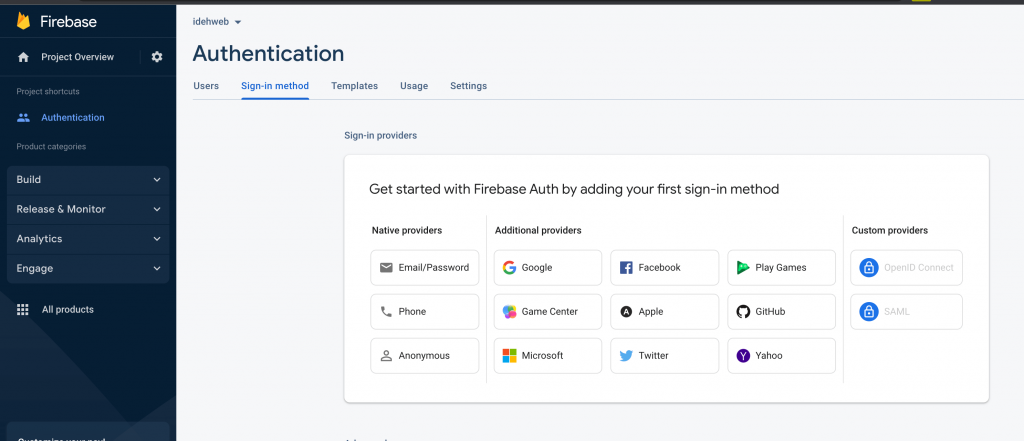Viewport: 1024px width, 441px height.
Task: Expand the Build category
Action: click(x=88, y=180)
